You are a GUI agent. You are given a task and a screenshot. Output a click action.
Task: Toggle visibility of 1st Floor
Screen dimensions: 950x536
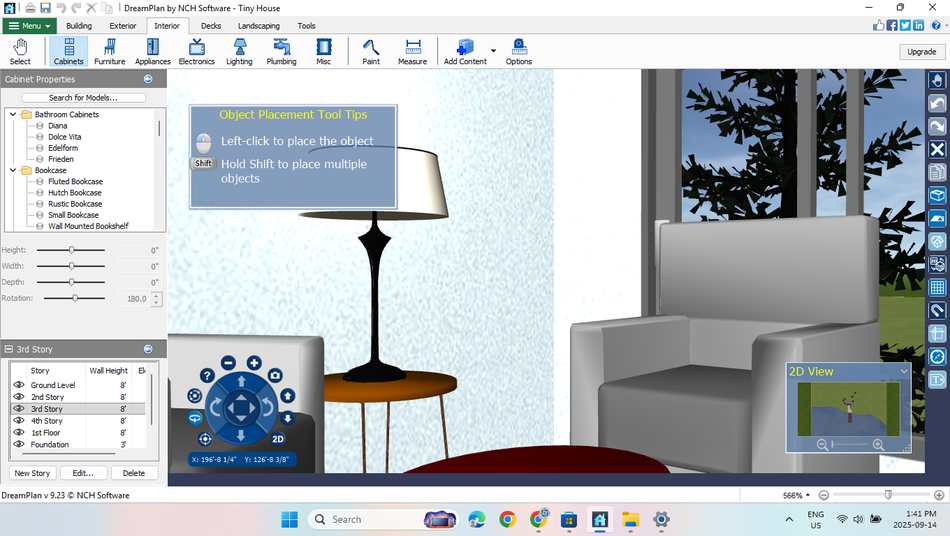(19, 432)
